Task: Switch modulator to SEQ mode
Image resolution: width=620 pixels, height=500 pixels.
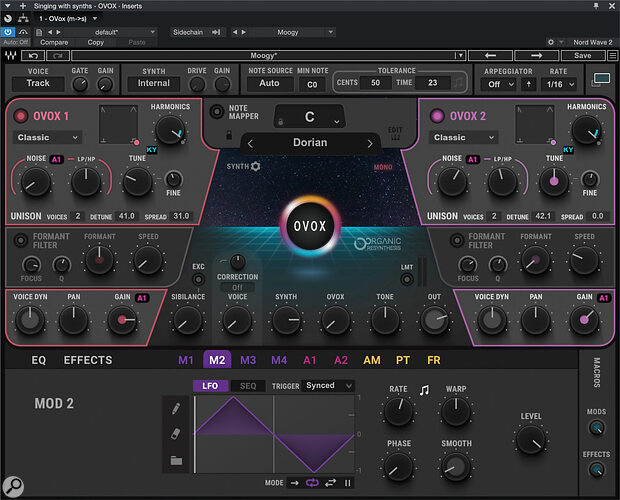Action: click(x=248, y=386)
